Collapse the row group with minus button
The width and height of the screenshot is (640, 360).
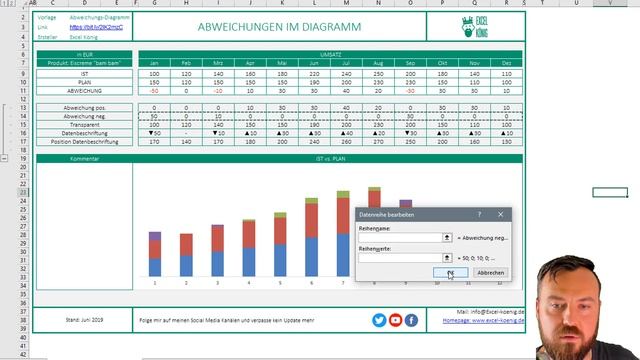[x=4, y=158]
